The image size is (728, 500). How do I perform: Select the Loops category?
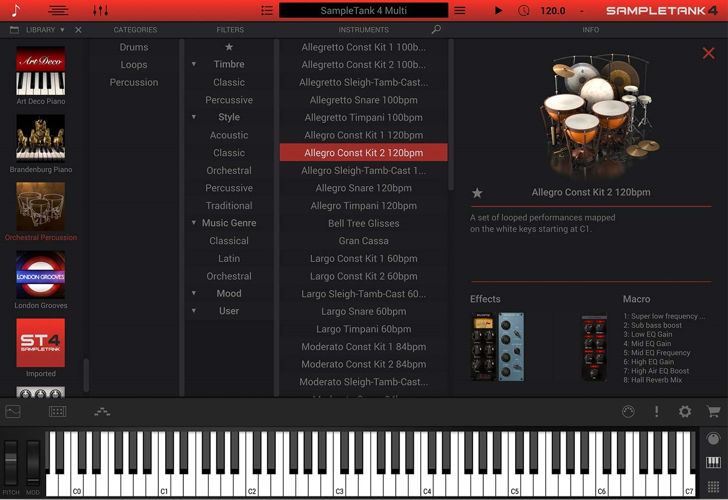(134, 65)
